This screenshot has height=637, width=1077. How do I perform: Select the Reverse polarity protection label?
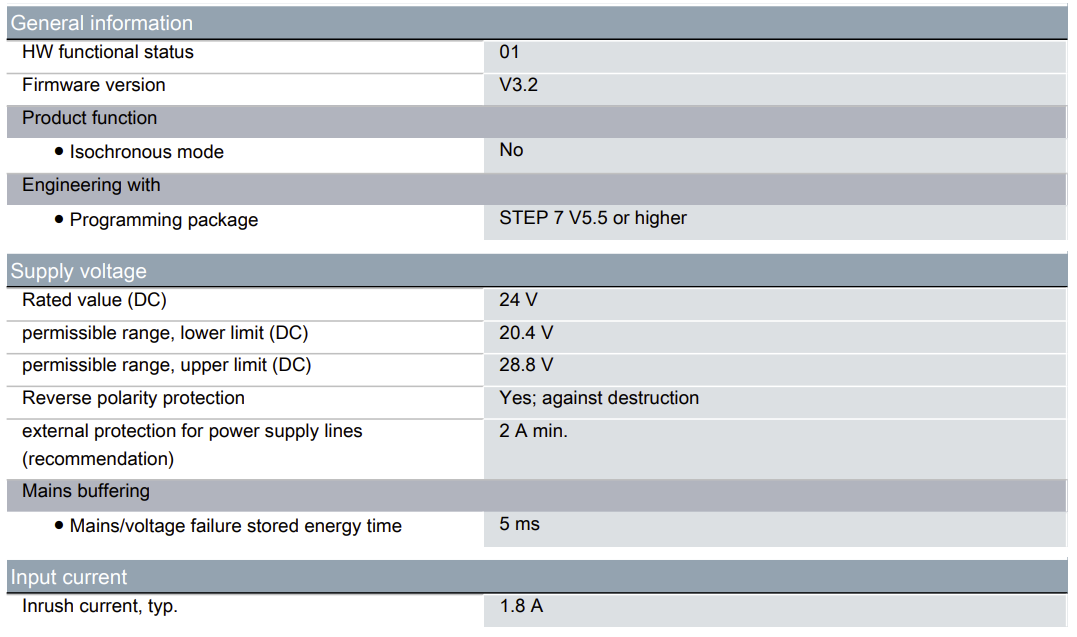(x=133, y=398)
